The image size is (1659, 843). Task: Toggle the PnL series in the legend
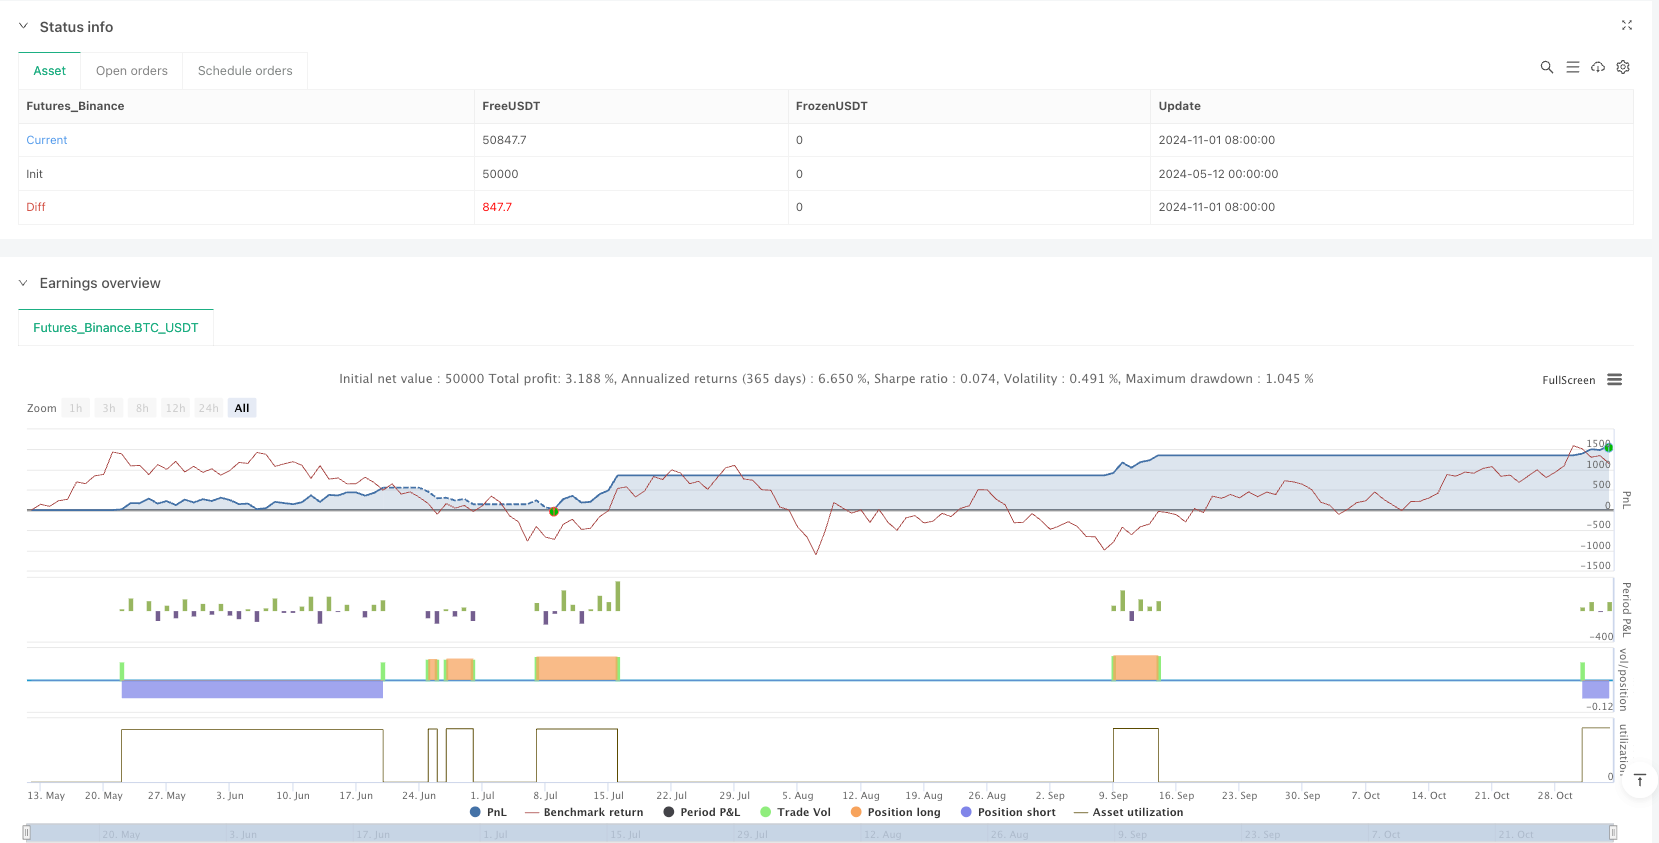(x=488, y=812)
